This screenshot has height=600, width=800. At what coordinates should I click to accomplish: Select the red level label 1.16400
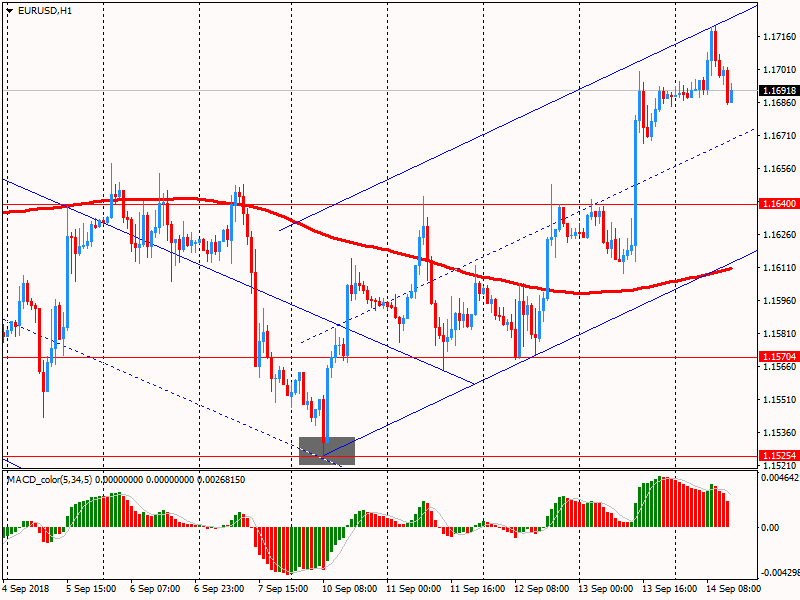pyautogui.click(x=780, y=204)
